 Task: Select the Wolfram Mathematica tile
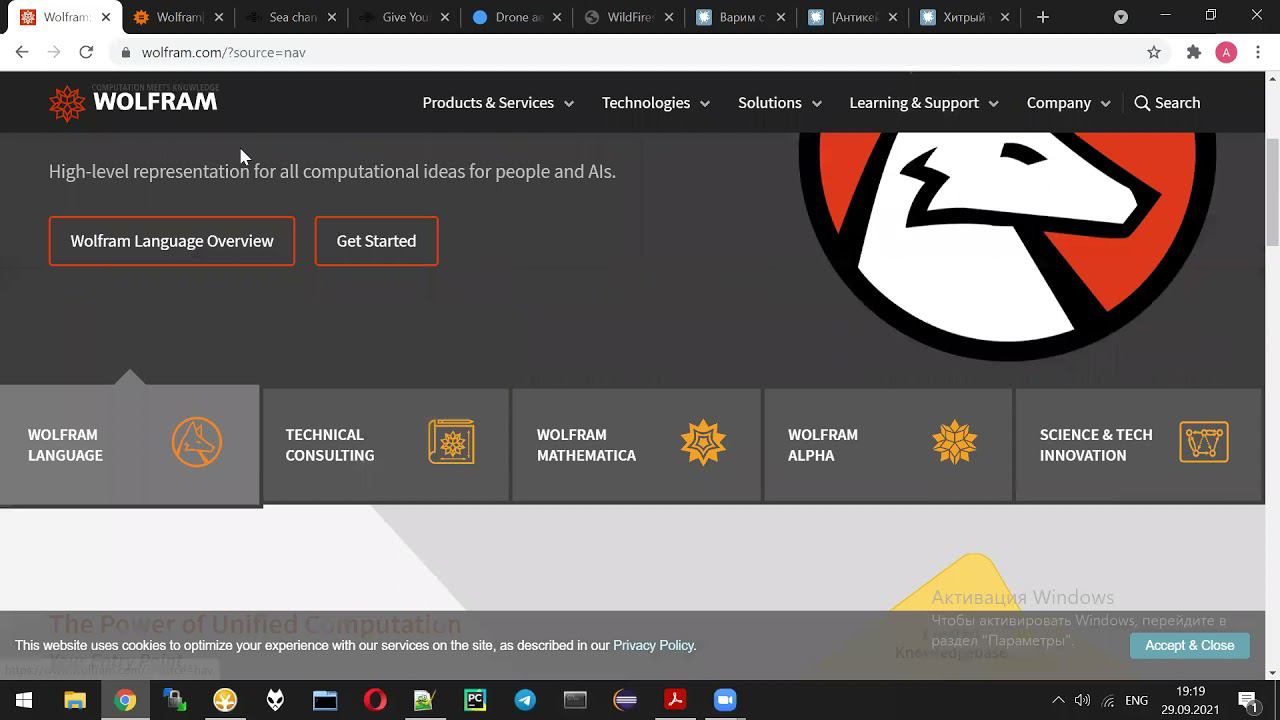pyautogui.click(x=637, y=445)
